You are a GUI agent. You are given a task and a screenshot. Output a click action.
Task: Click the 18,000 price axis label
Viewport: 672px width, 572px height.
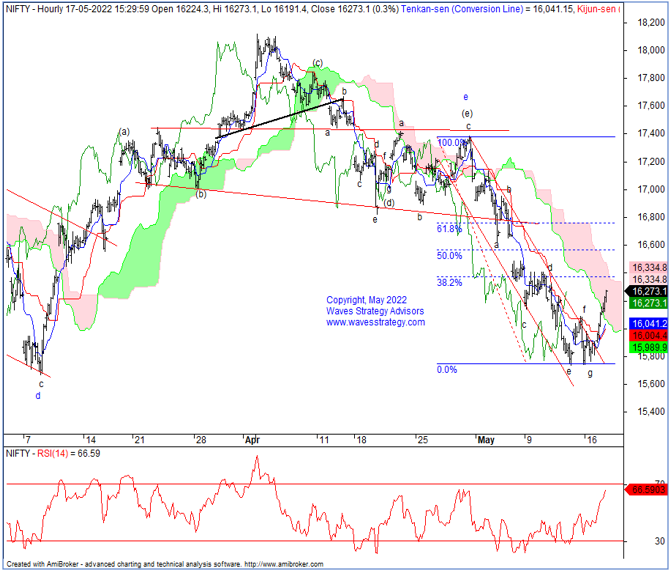[651, 51]
